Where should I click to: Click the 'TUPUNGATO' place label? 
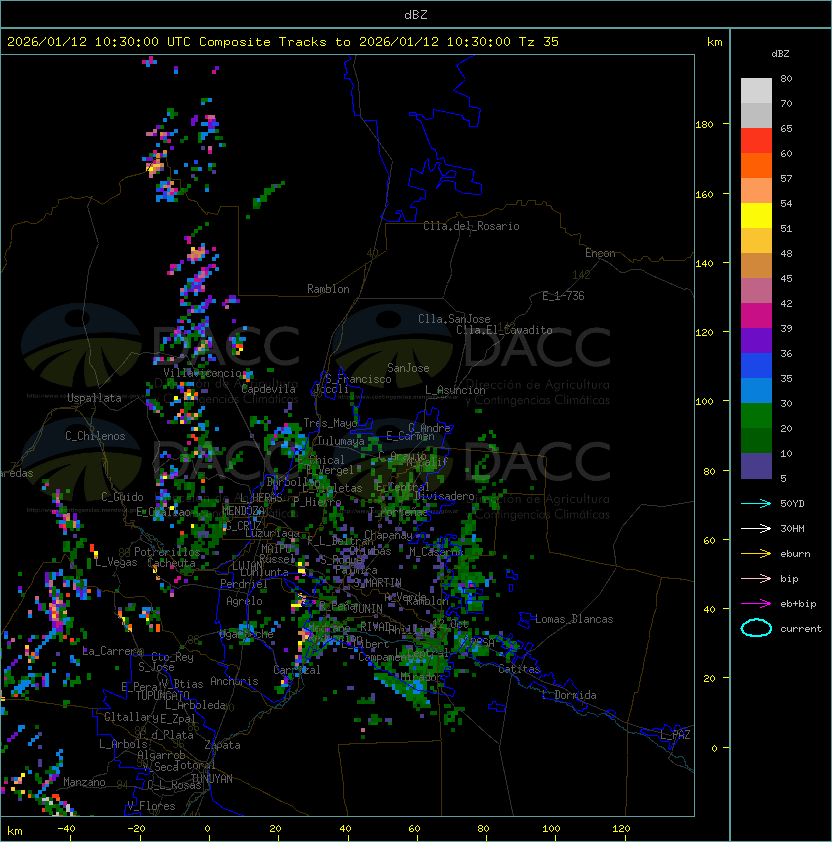pos(162,695)
